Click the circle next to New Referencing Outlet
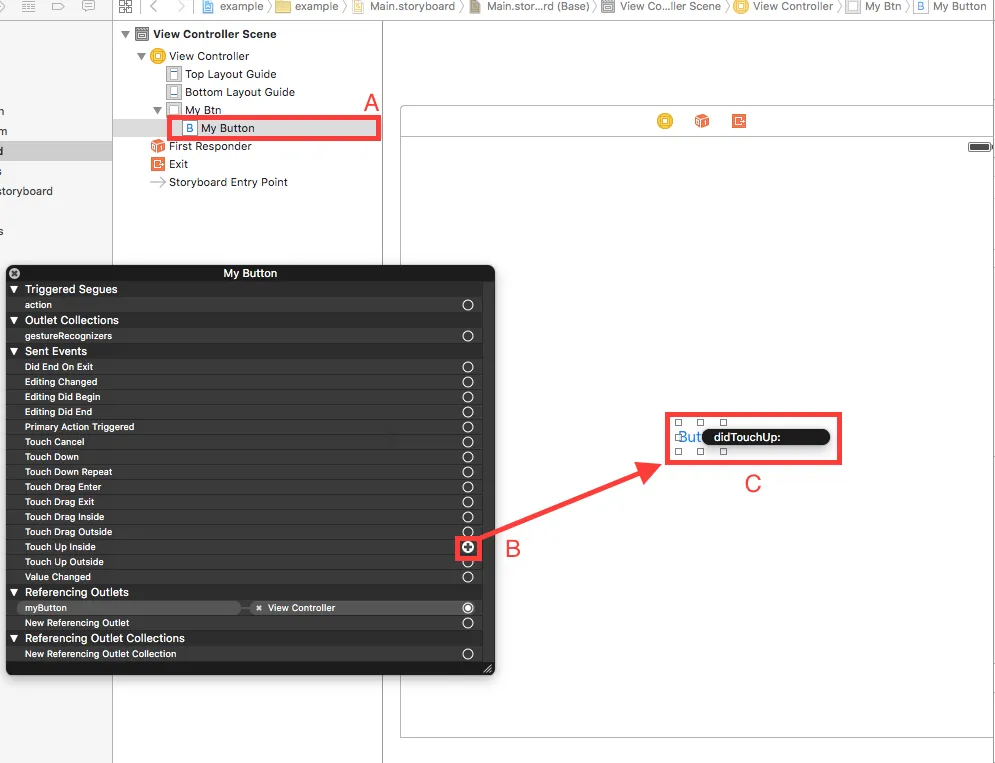The image size is (995, 763). coord(468,623)
